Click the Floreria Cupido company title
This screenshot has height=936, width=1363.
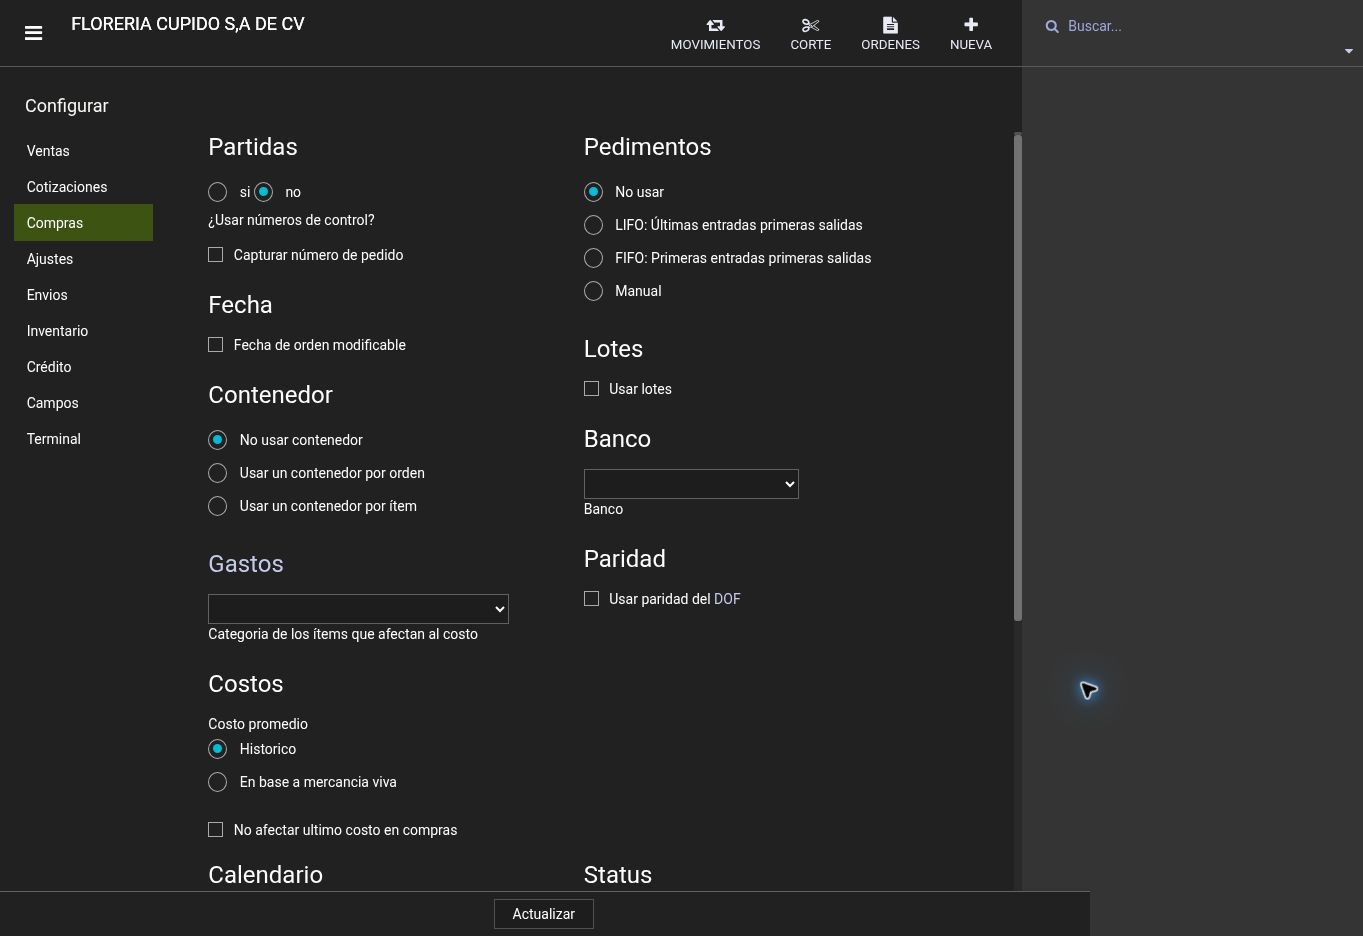[x=188, y=24]
